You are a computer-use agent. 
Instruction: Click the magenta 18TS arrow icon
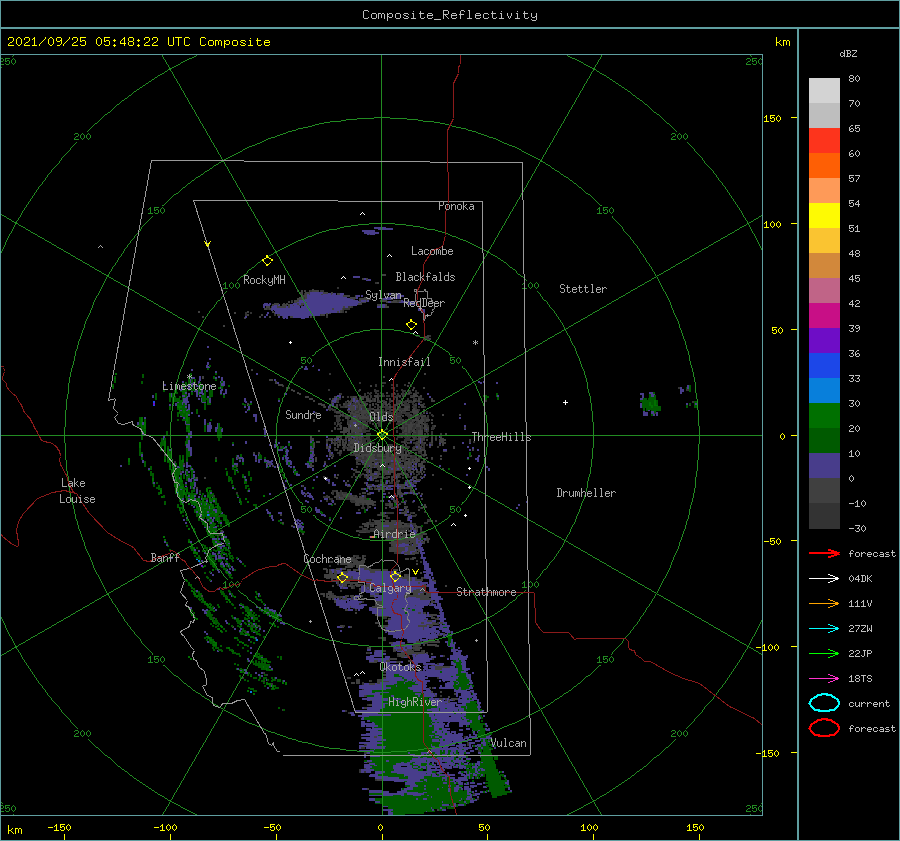tap(824, 679)
